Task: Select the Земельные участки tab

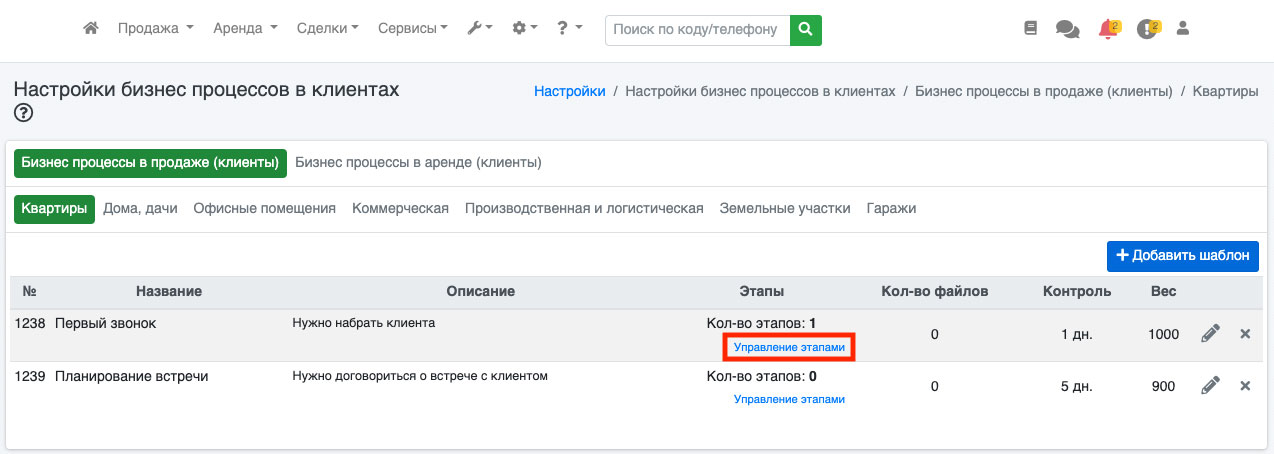Action: (785, 209)
